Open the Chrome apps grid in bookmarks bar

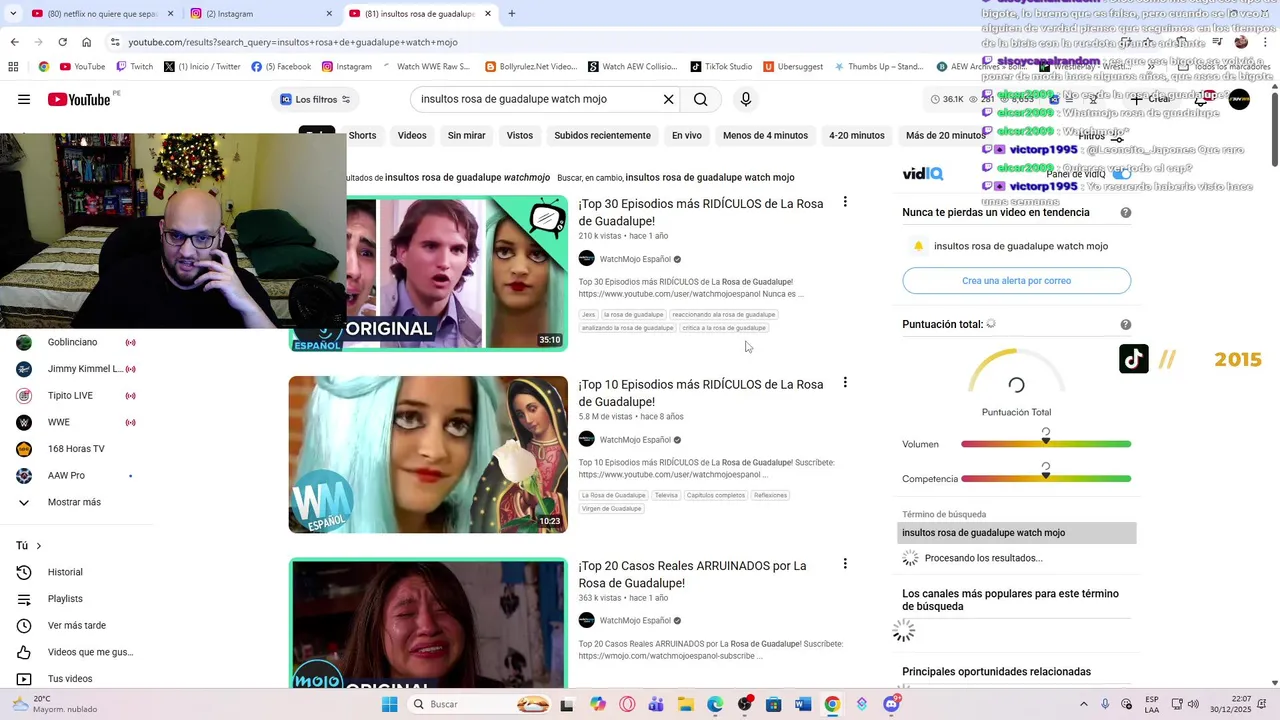[x=13, y=67]
